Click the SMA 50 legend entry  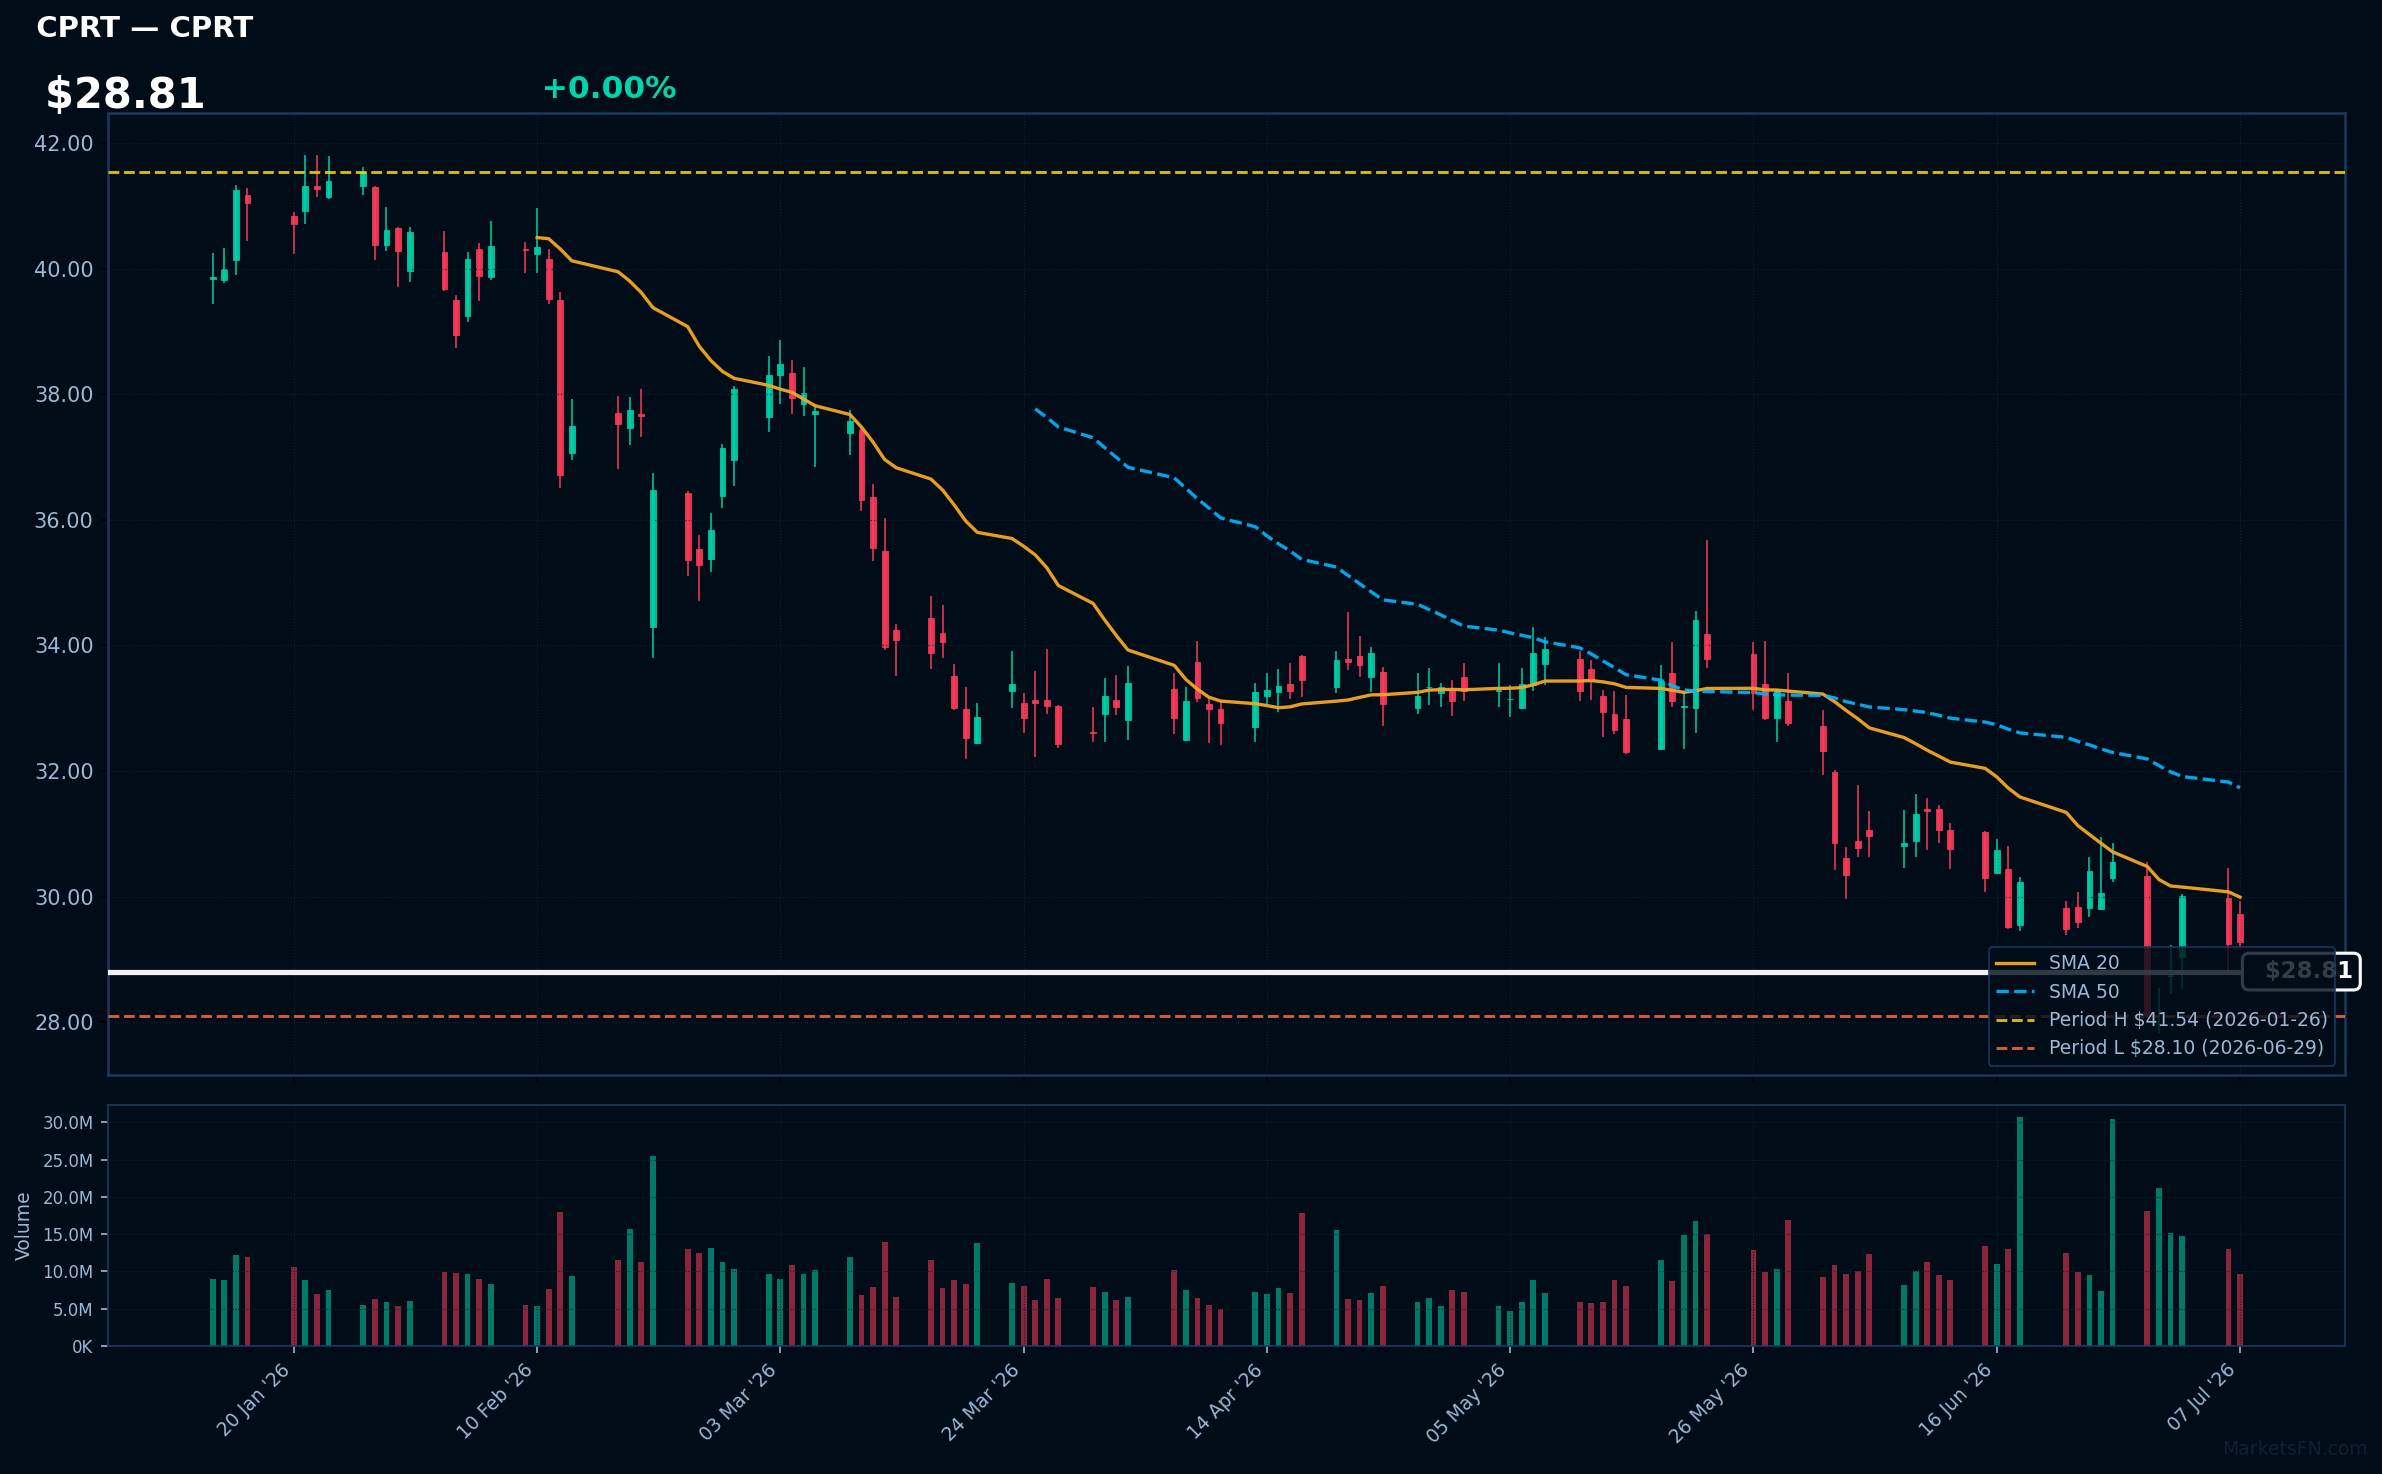point(2084,991)
